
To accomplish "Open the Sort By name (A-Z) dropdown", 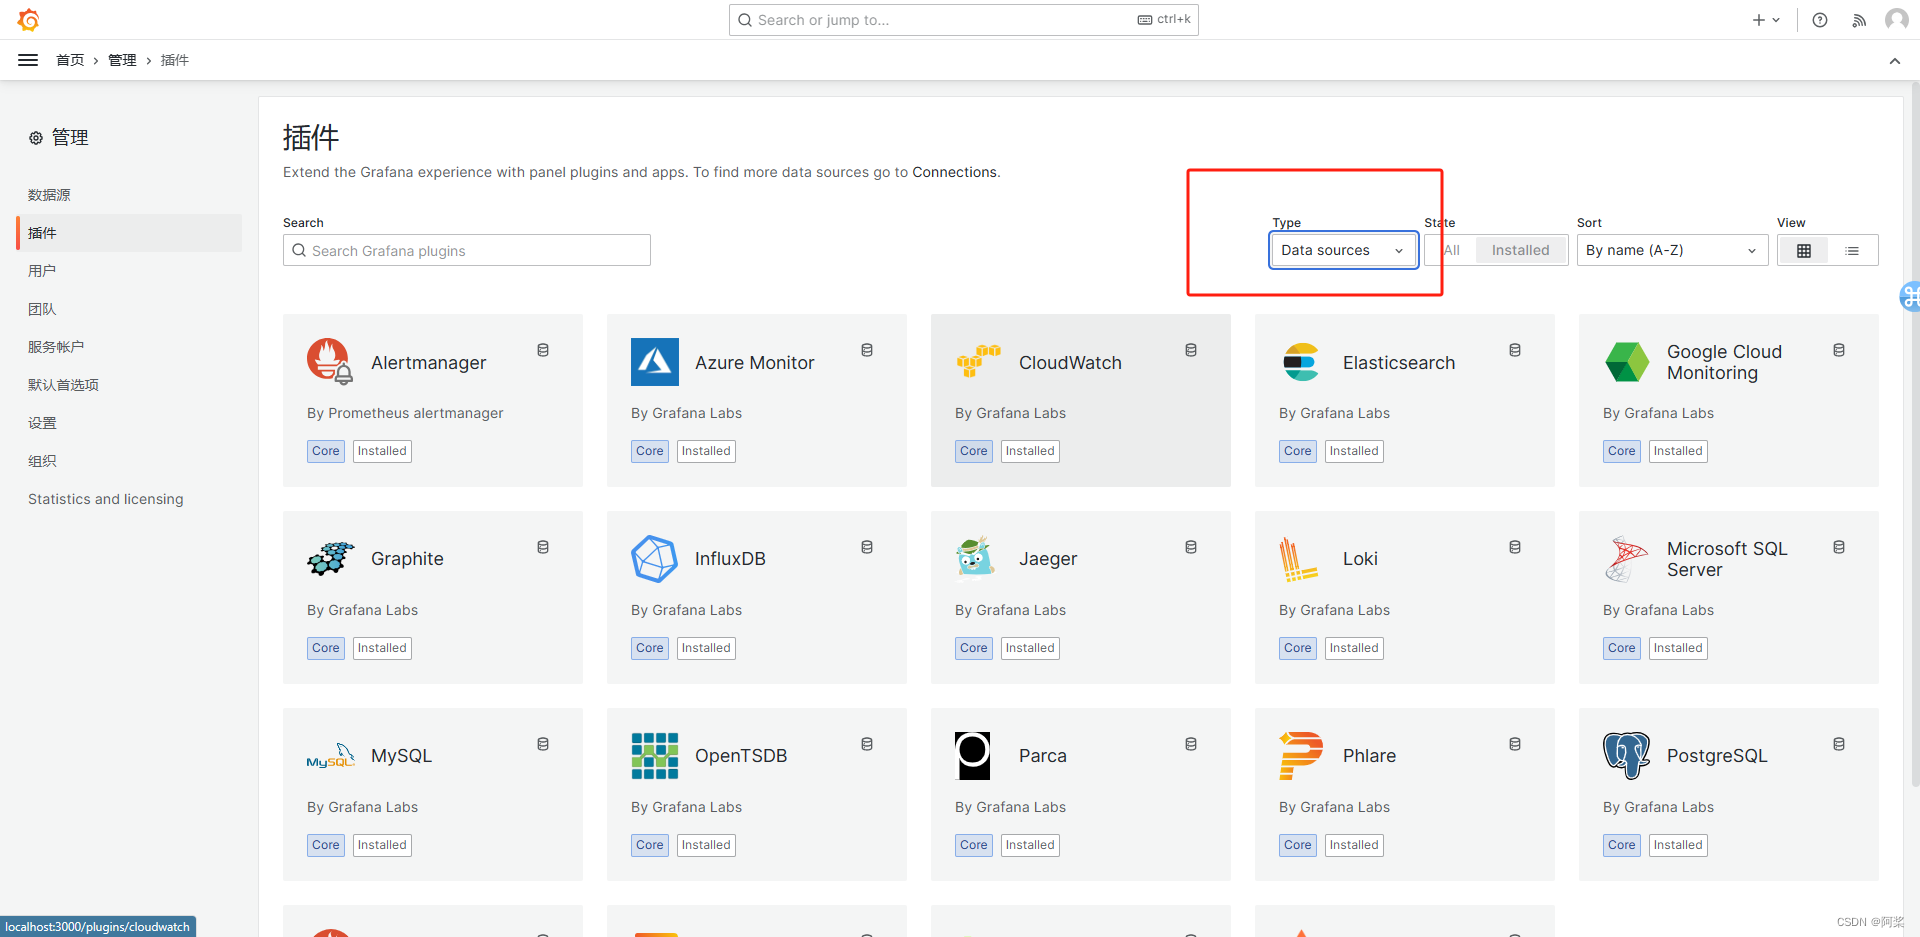I will click(x=1672, y=250).
